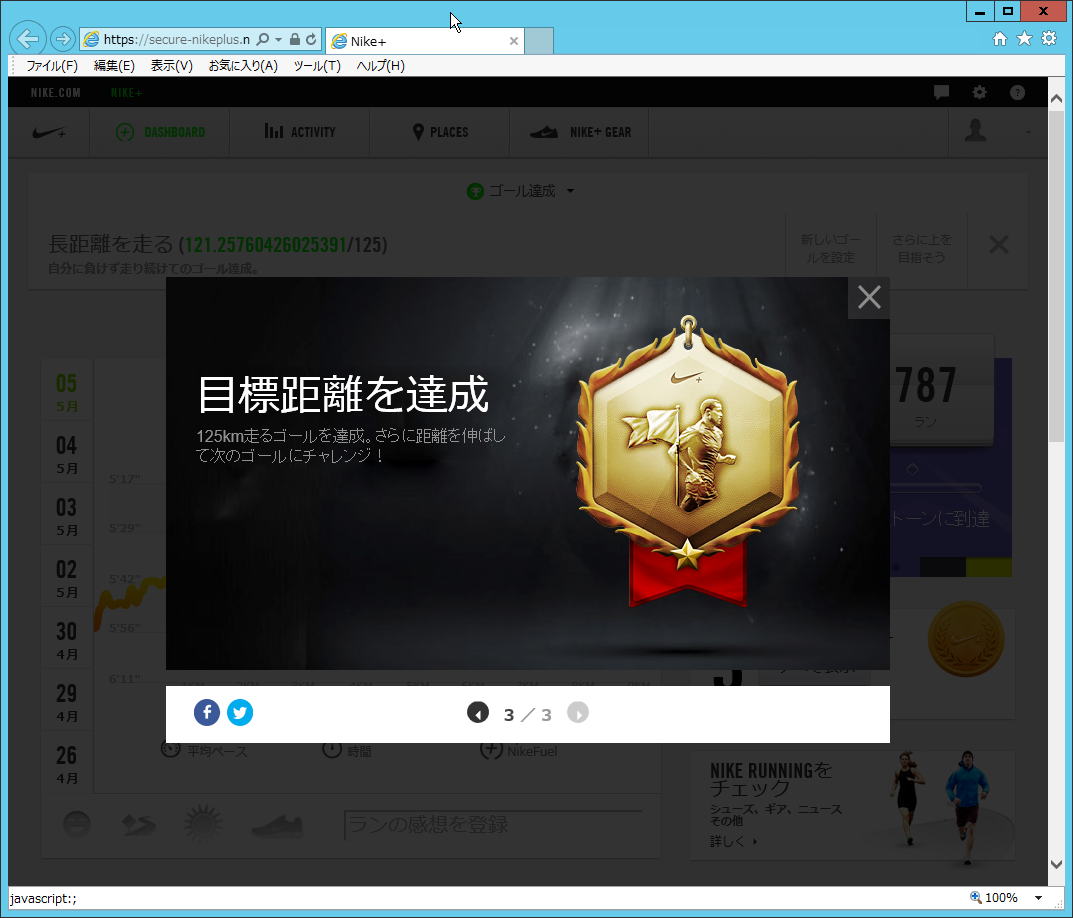Viewport: 1073px width, 918px height.
Task: Open a new browser tab
Action: point(539,41)
